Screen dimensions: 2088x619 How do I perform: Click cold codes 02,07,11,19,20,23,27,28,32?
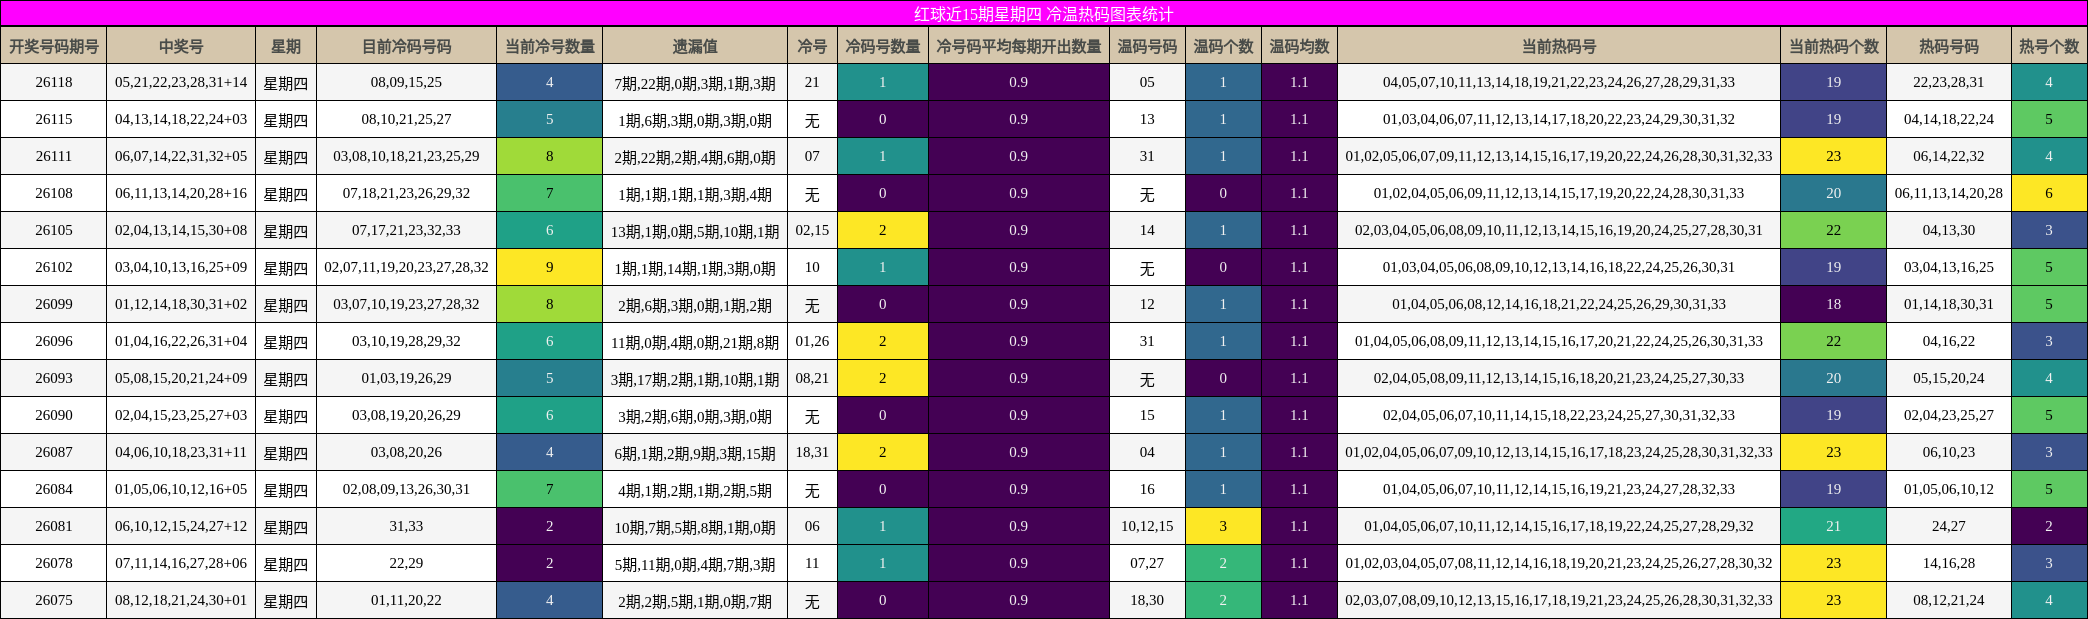click(x=406, y=267)
